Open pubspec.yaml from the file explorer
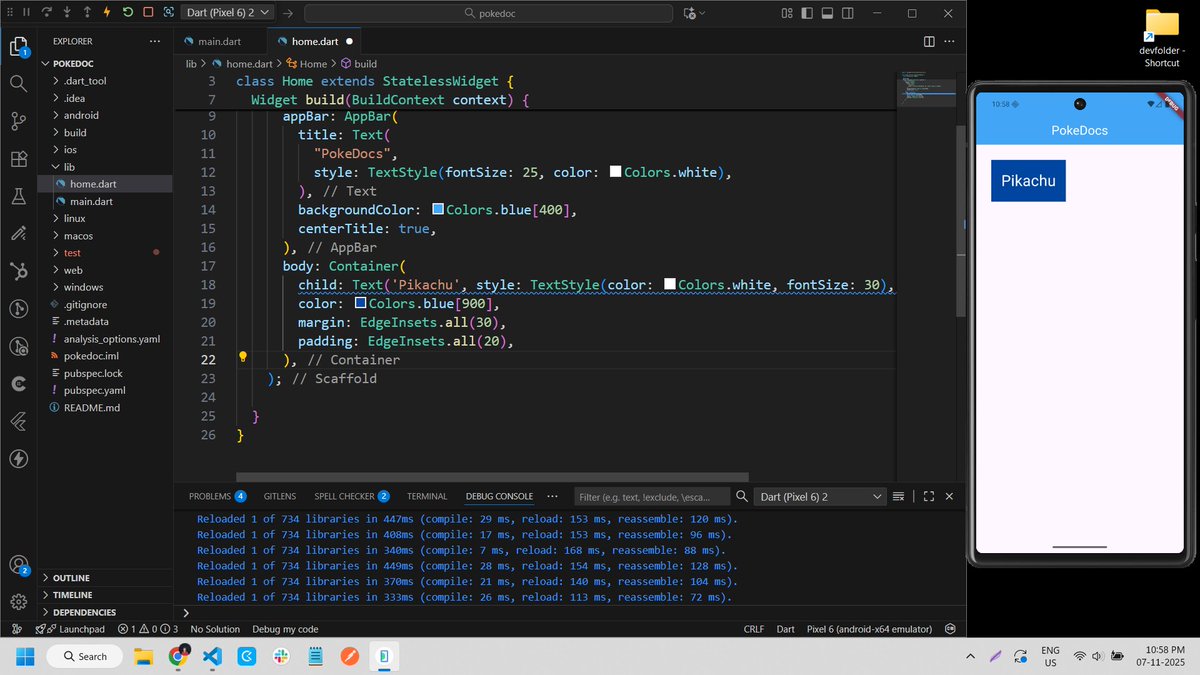 click(94, 390)
